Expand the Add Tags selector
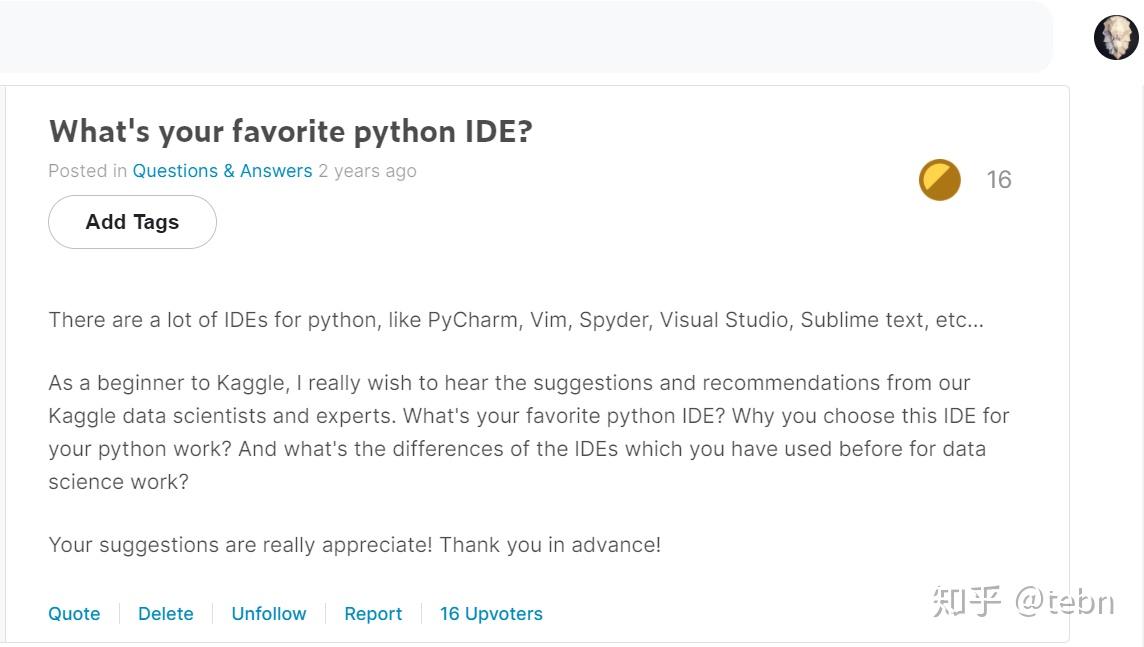The height and width of the screenshot is (647, 1144). pos(132,222)
